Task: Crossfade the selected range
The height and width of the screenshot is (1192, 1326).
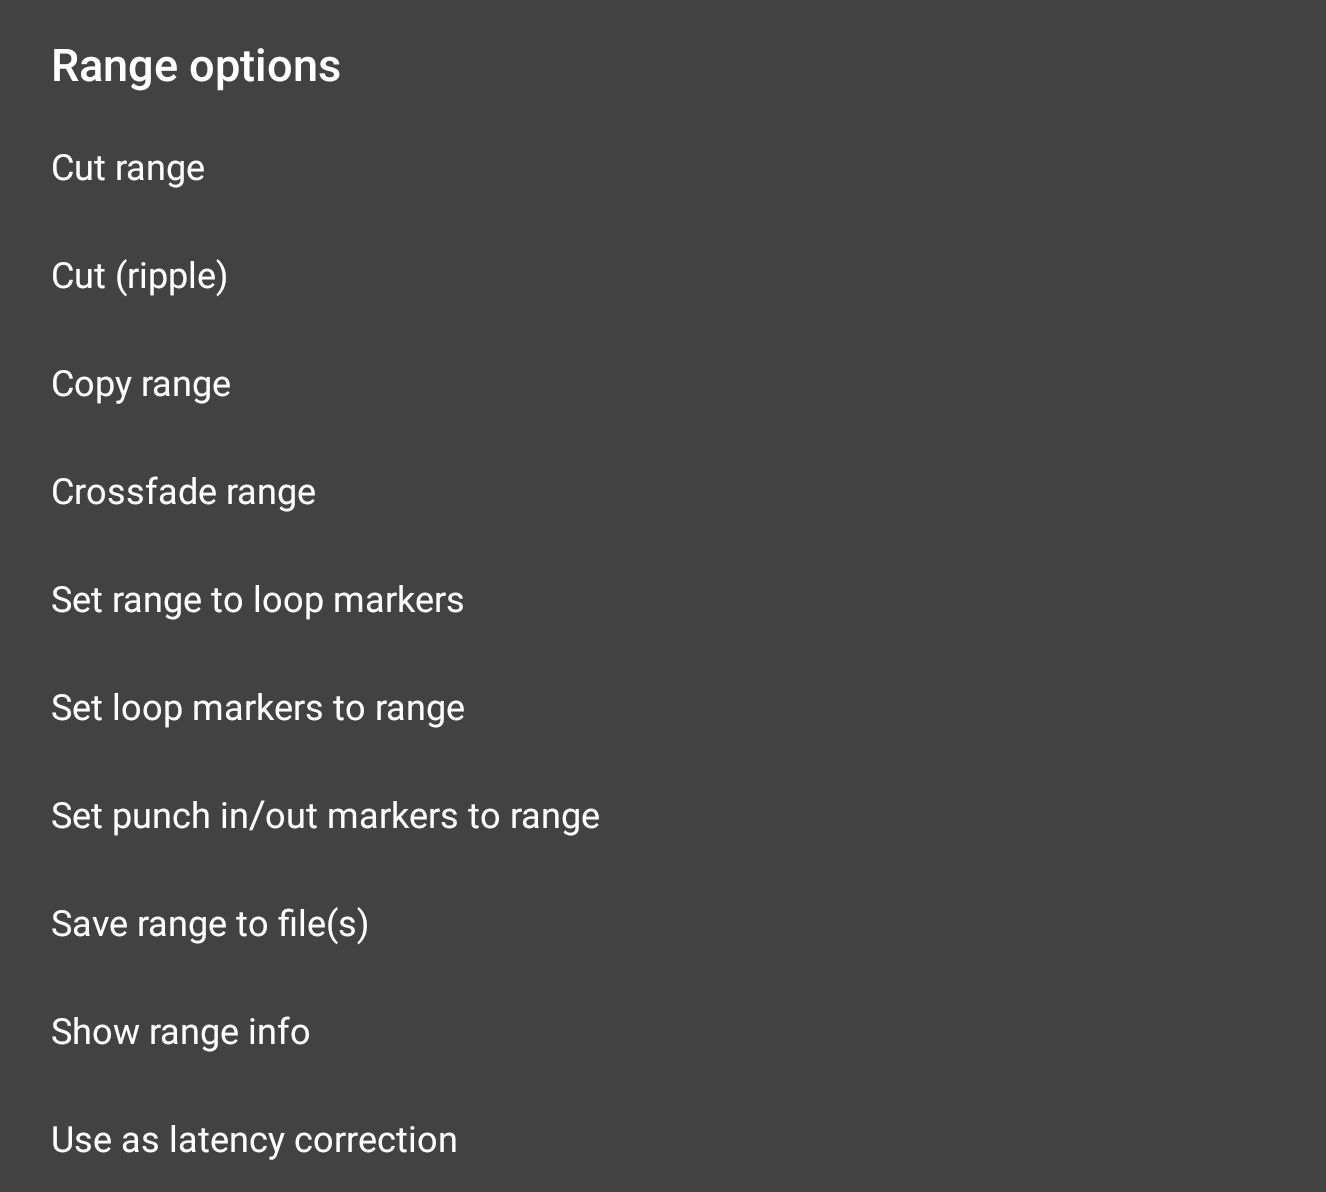Action: click(183, 492)
